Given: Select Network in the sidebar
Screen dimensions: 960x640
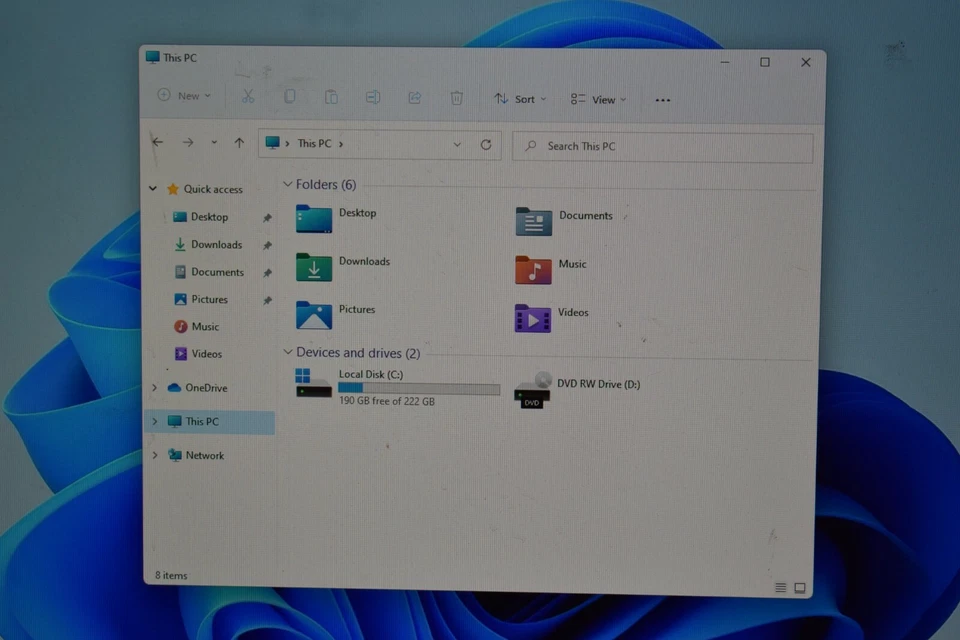Looking at the screenshot, I should pyautogui.click(x=204, y=456).
